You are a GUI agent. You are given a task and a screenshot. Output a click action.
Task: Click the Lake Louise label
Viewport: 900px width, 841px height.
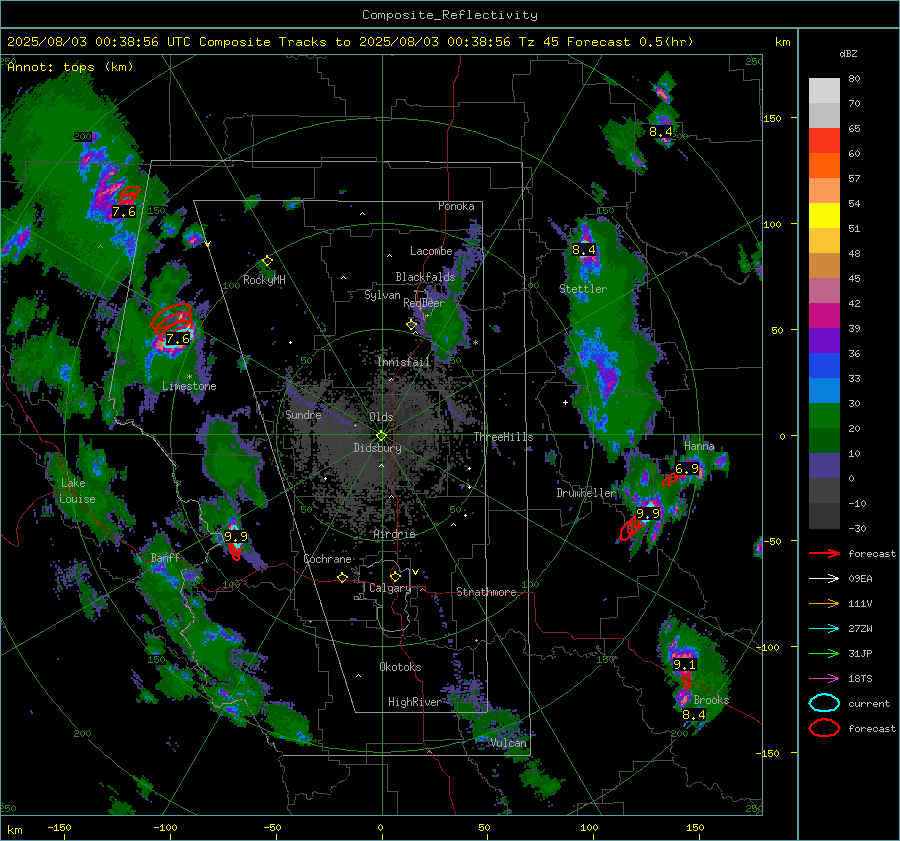tap(77, 491)
